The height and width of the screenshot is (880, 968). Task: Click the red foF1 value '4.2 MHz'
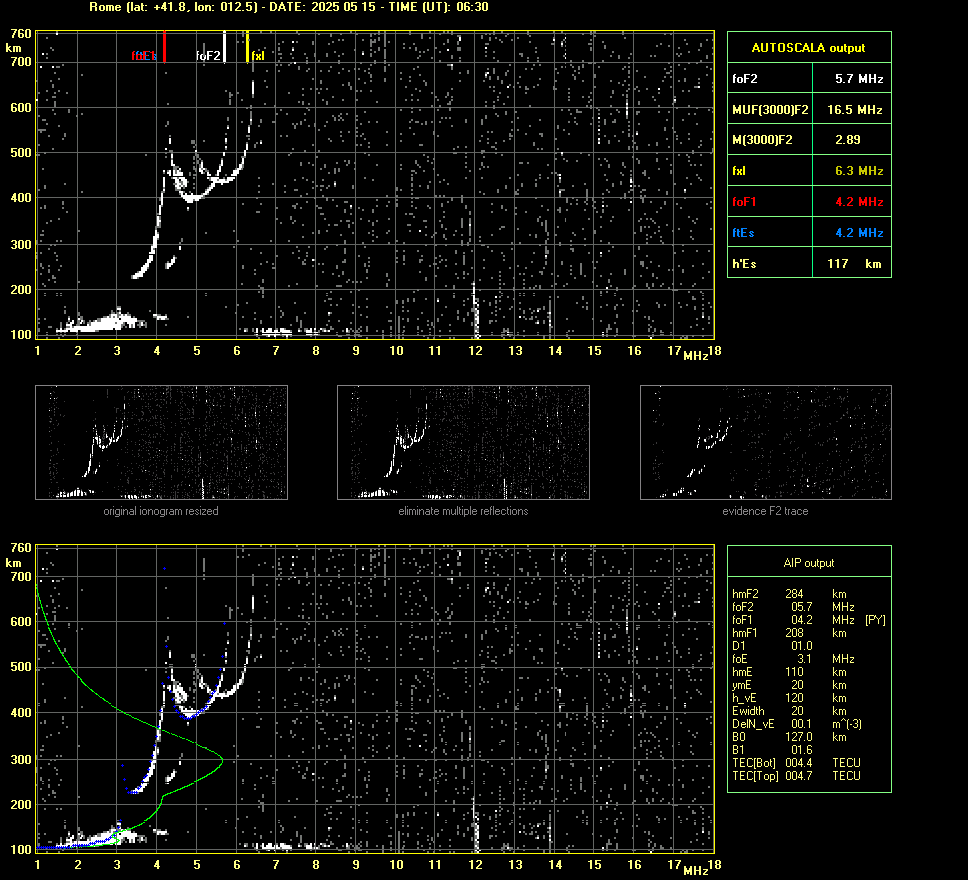point(859,201)
